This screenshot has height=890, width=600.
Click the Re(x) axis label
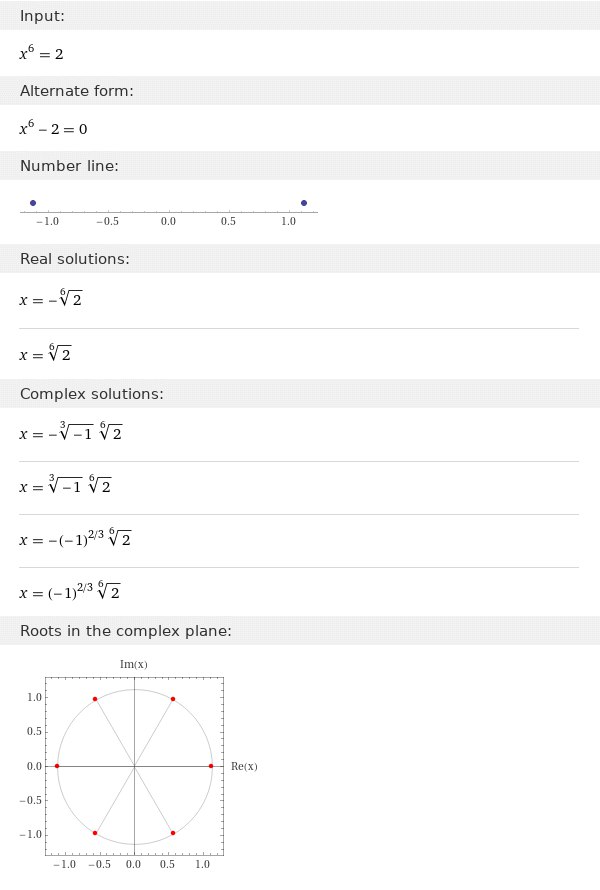(244, 766)
